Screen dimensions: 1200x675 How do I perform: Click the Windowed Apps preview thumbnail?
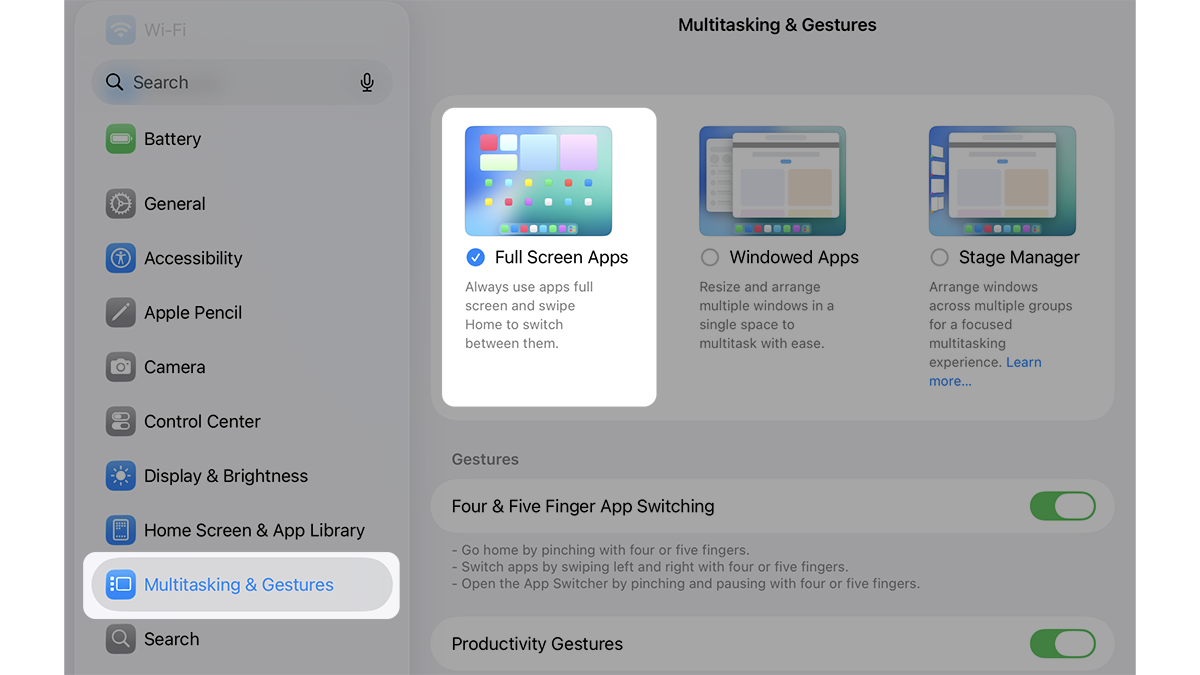point(772,181)
